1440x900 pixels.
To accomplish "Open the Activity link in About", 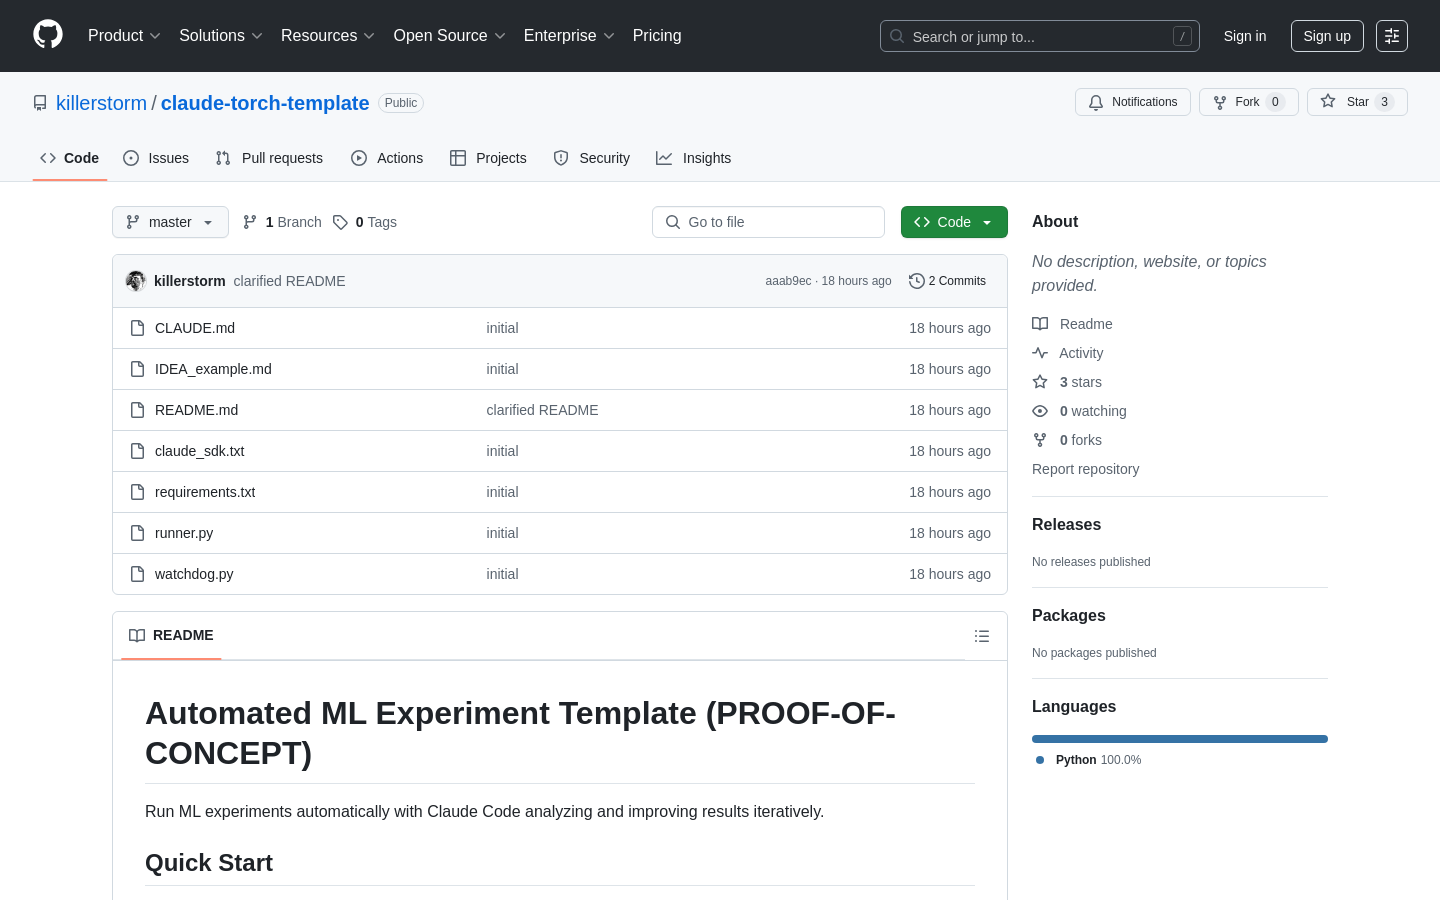I will coord(1068,353).
